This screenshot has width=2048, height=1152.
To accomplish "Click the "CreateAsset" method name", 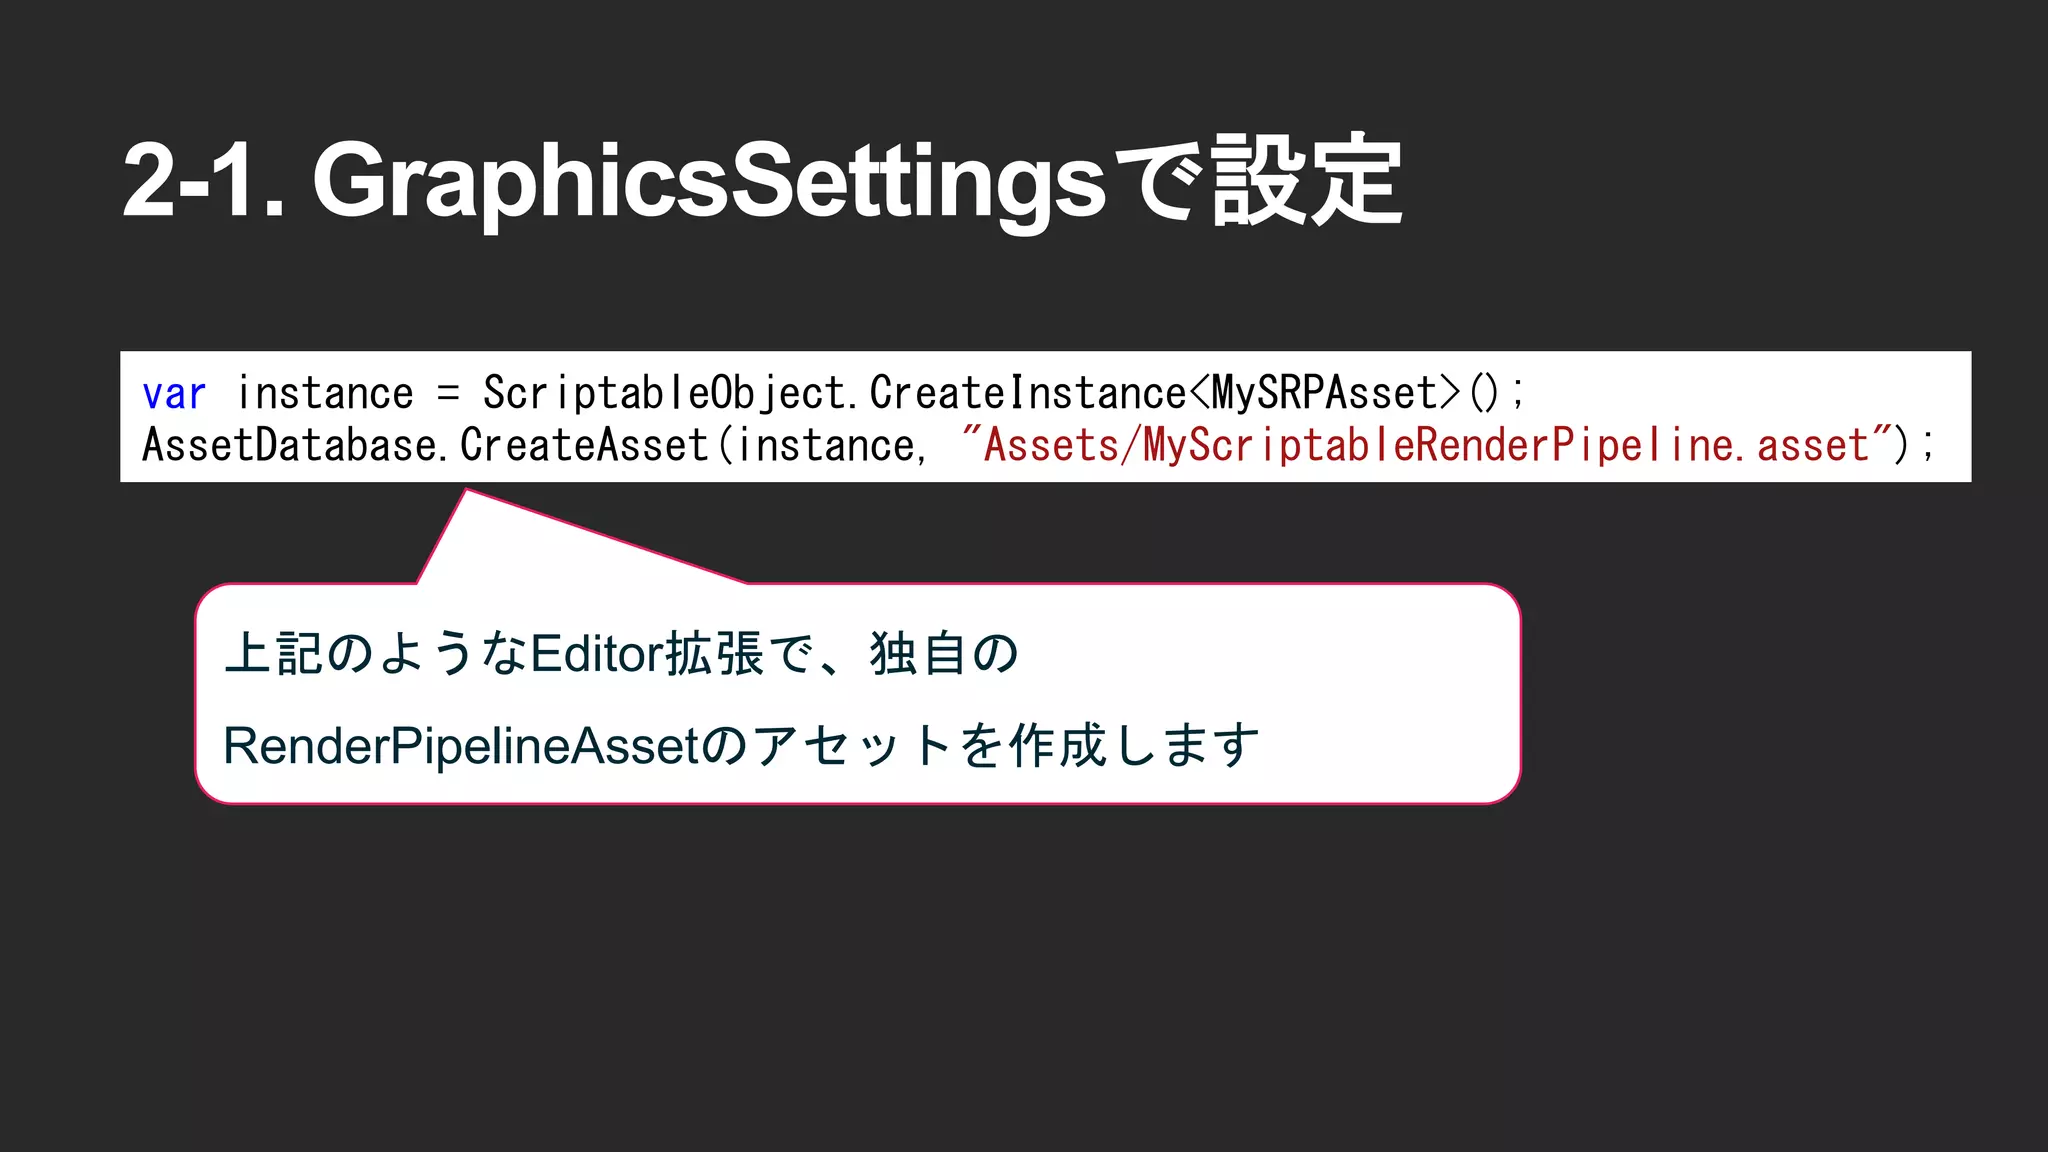I will (584, 446).
